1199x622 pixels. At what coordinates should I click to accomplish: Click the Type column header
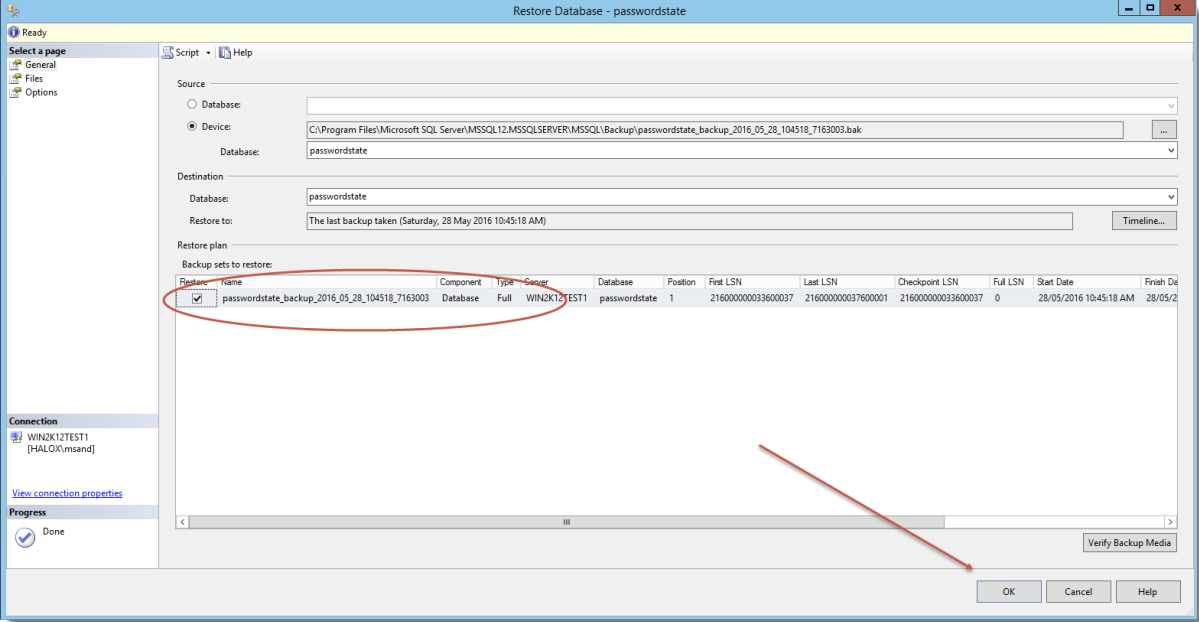(x=506, y=282)
